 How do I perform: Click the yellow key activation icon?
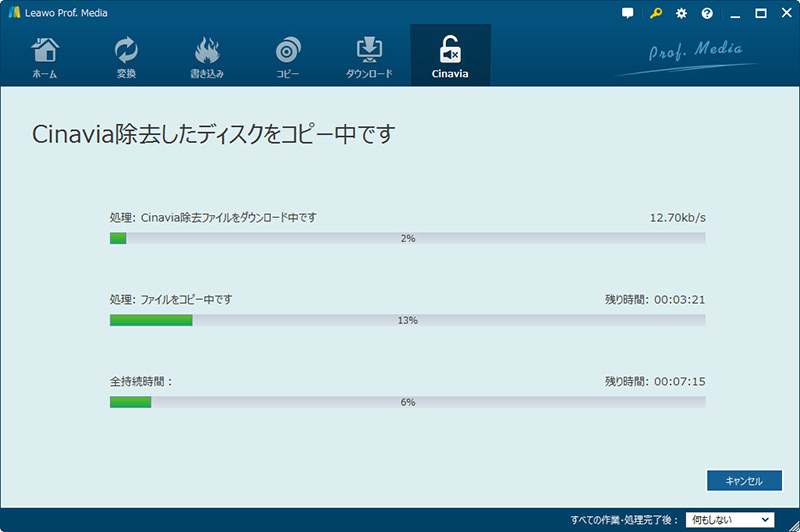[656, 13]
